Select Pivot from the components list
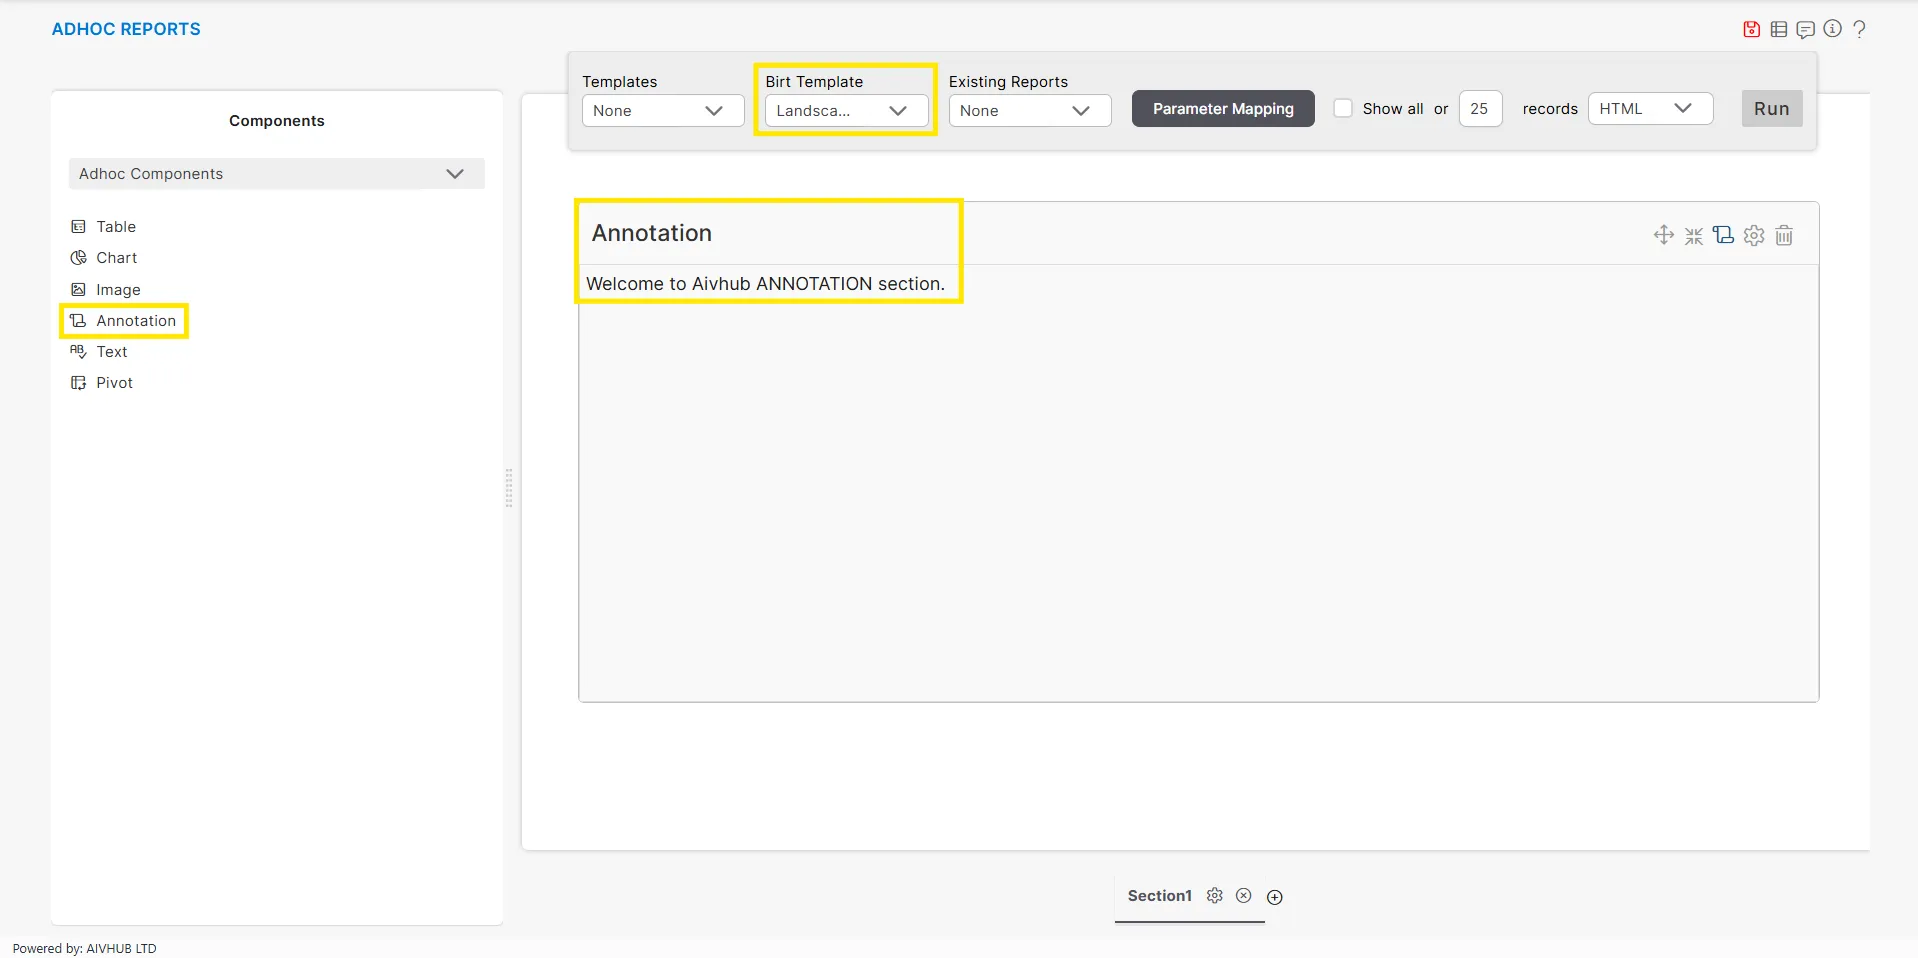1918x958 pixels. (114, 383)
